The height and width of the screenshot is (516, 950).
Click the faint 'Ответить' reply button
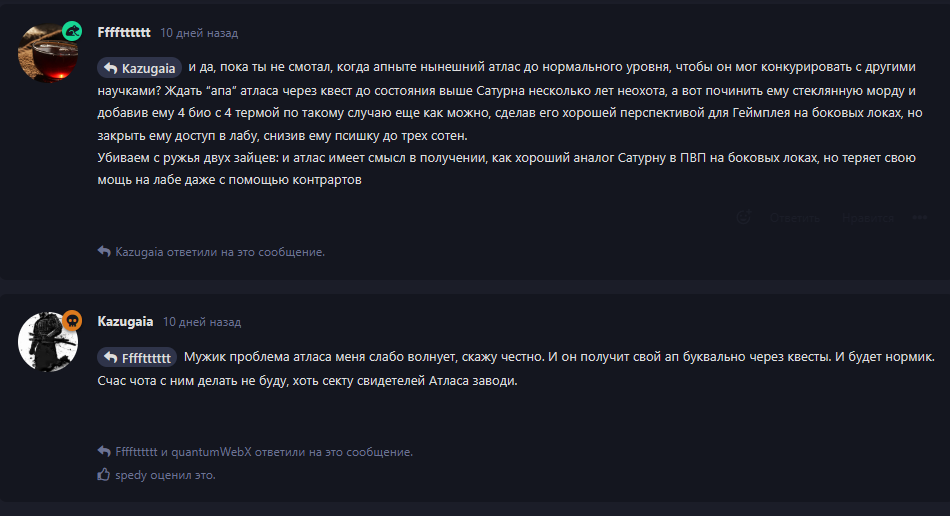pos(794,218)
